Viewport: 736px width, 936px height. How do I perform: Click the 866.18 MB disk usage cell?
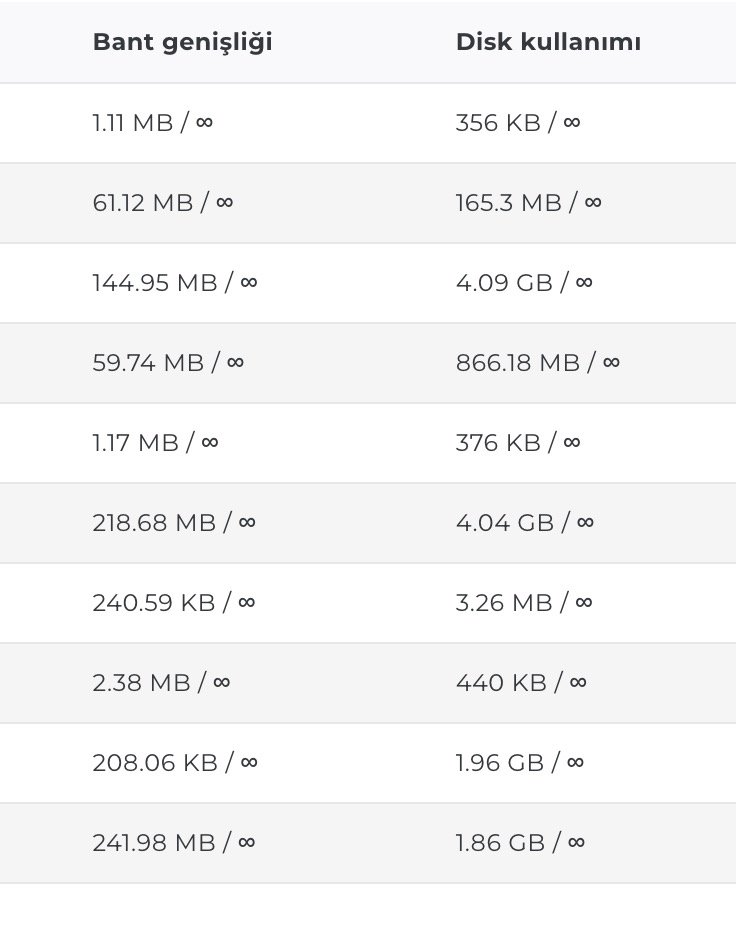coord(538,363)
